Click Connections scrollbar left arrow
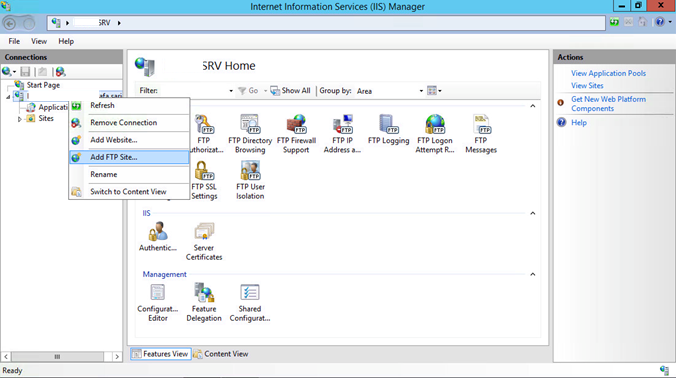This screenshot has height=378, width=676. tap(6, 357)
